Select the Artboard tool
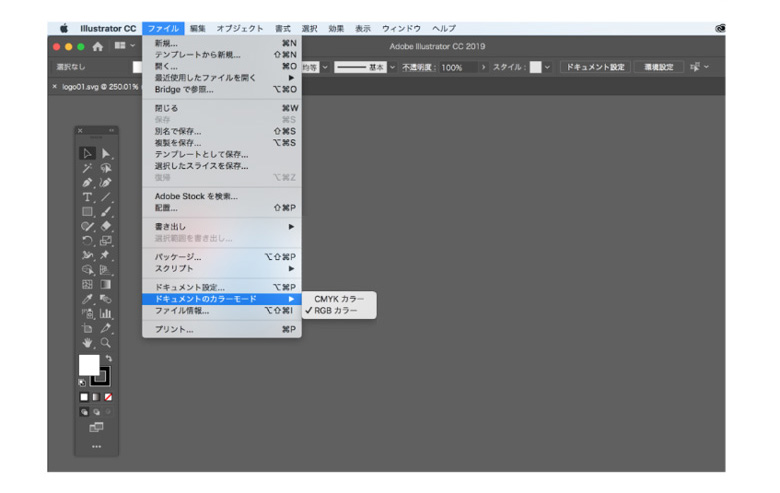Image resolution: width=780 pixels, height=493 pixels. coord(87,328)
